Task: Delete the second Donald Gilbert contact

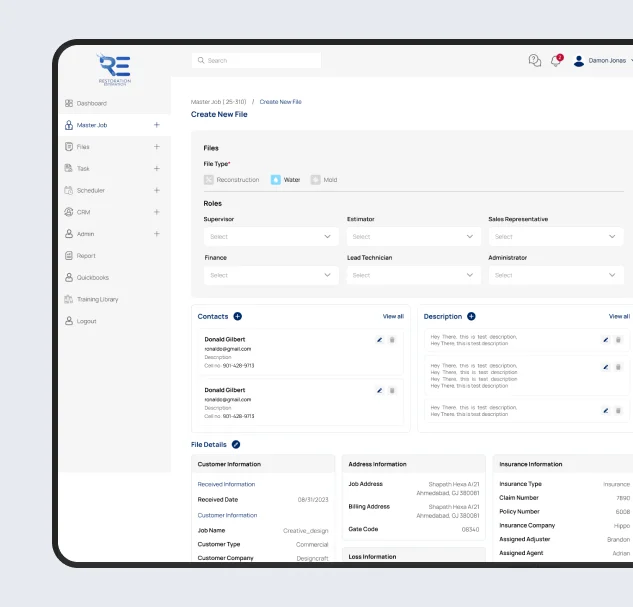Action: [x=392, y=390]
